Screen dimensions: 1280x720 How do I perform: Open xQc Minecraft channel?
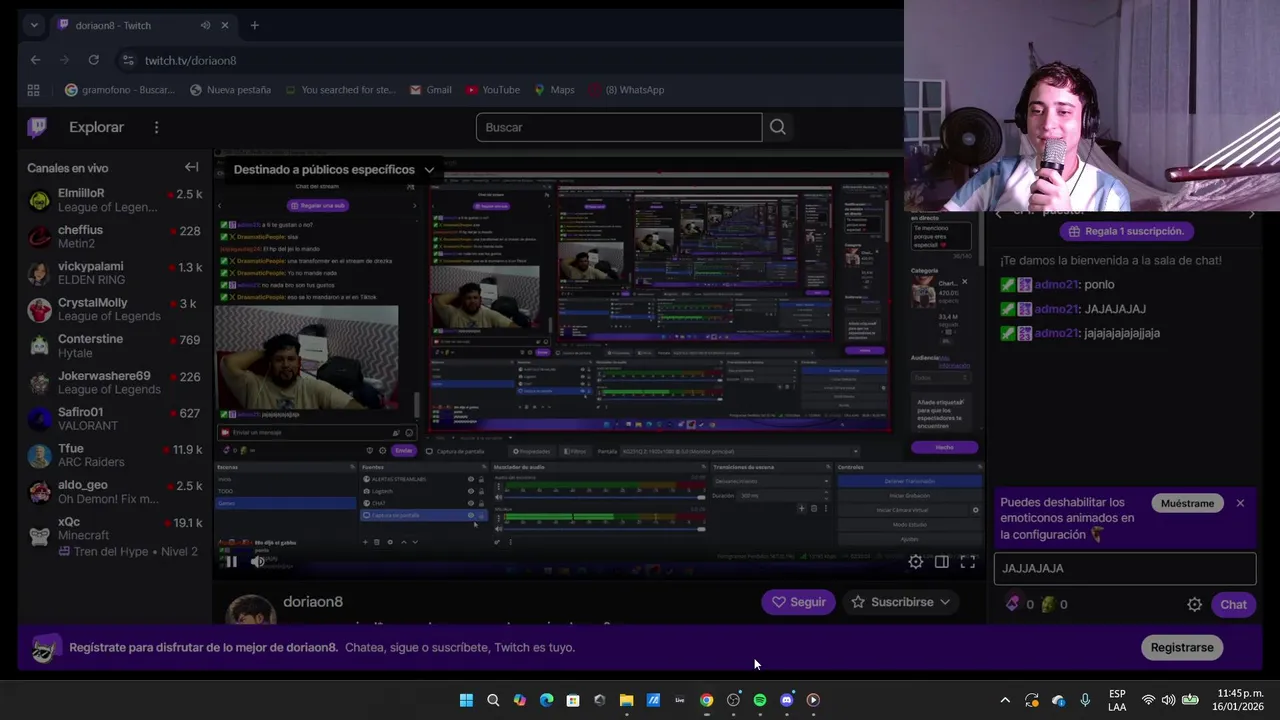(115, 536)
